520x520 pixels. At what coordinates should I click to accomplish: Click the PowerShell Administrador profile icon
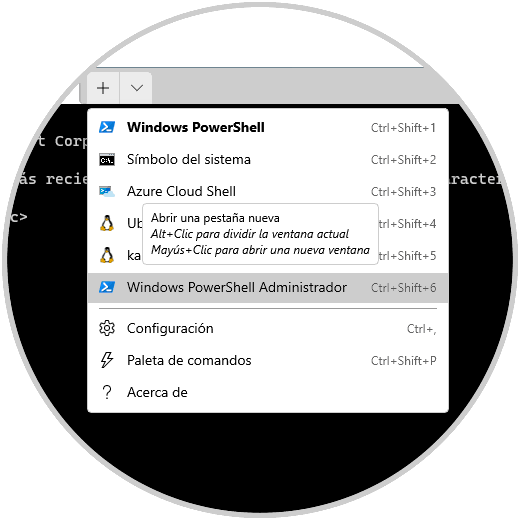[x=107, y=287]
